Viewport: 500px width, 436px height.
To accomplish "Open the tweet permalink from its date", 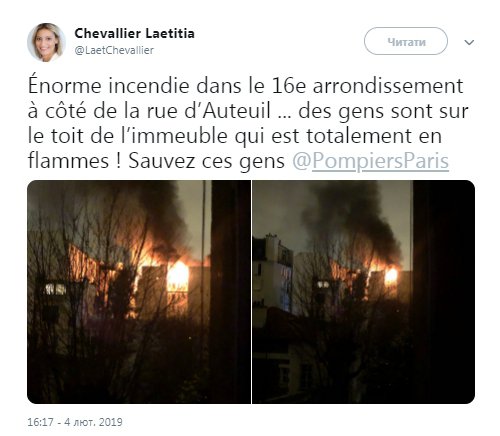I will click(75, 422).
